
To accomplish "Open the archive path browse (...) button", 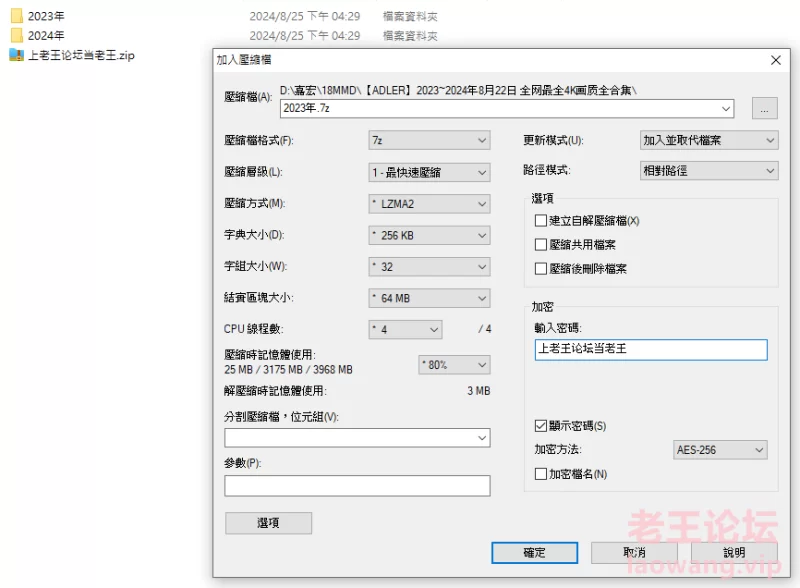I will [x=764, y=108].
